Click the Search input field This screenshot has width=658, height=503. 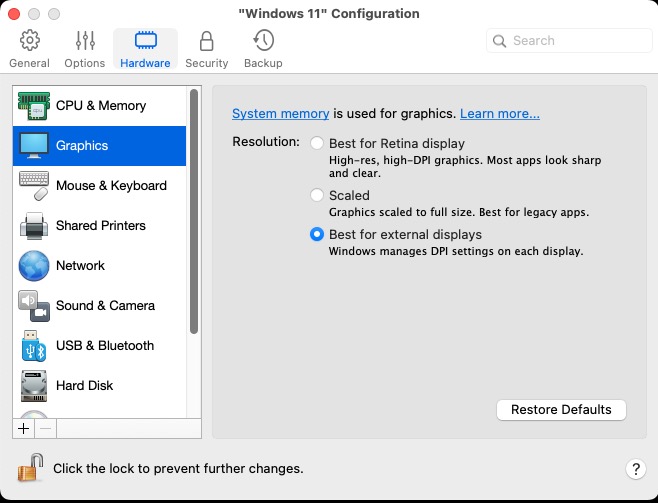[x=569, y=41]
